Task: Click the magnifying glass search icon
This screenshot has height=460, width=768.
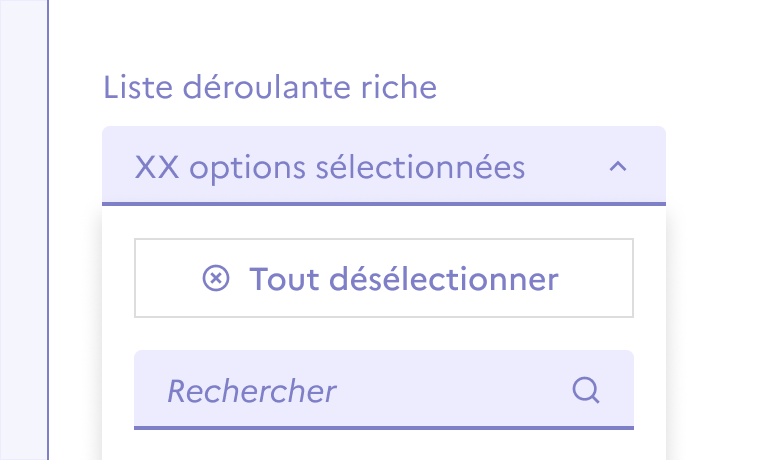Action: click(585, 390)
